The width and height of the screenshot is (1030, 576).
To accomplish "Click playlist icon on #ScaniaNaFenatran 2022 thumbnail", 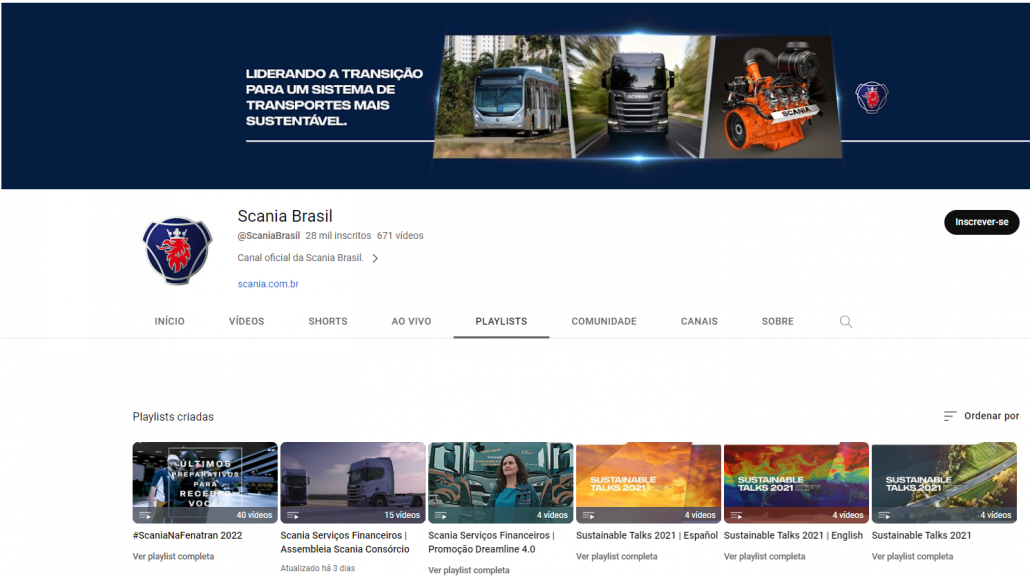I will coord(145,515).
